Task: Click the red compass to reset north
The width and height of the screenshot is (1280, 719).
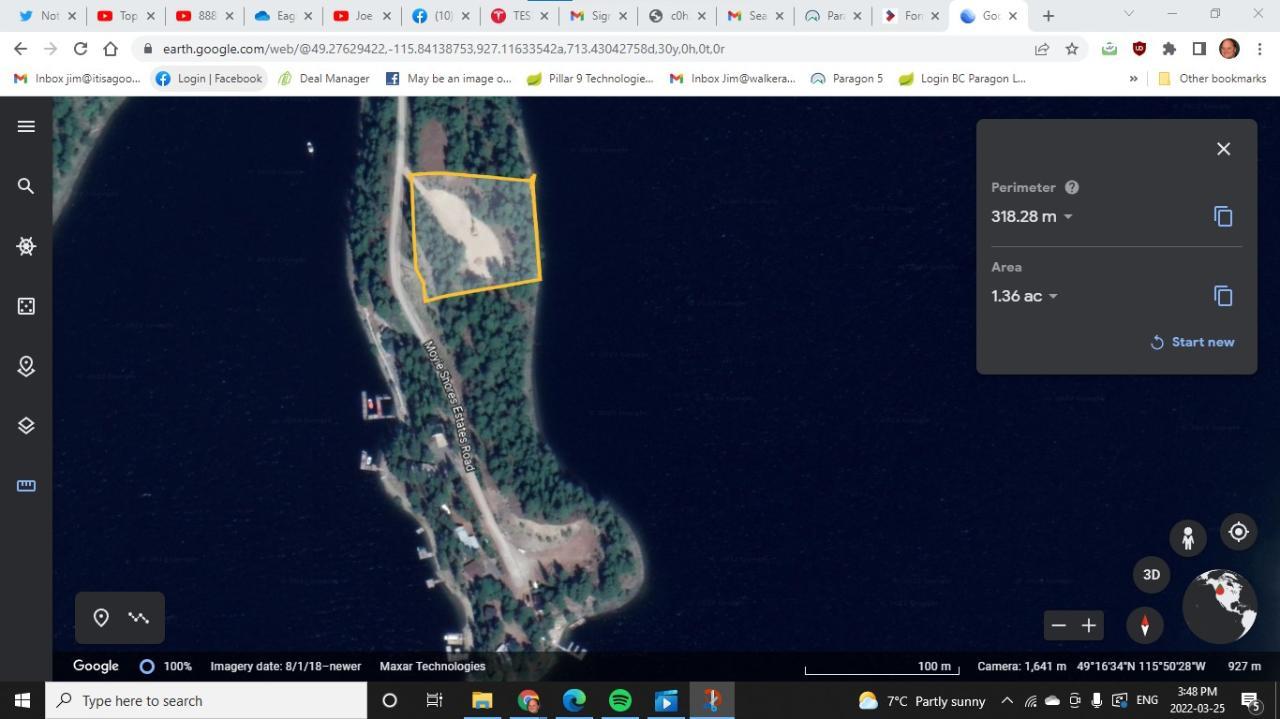Action: (1145, 625)
